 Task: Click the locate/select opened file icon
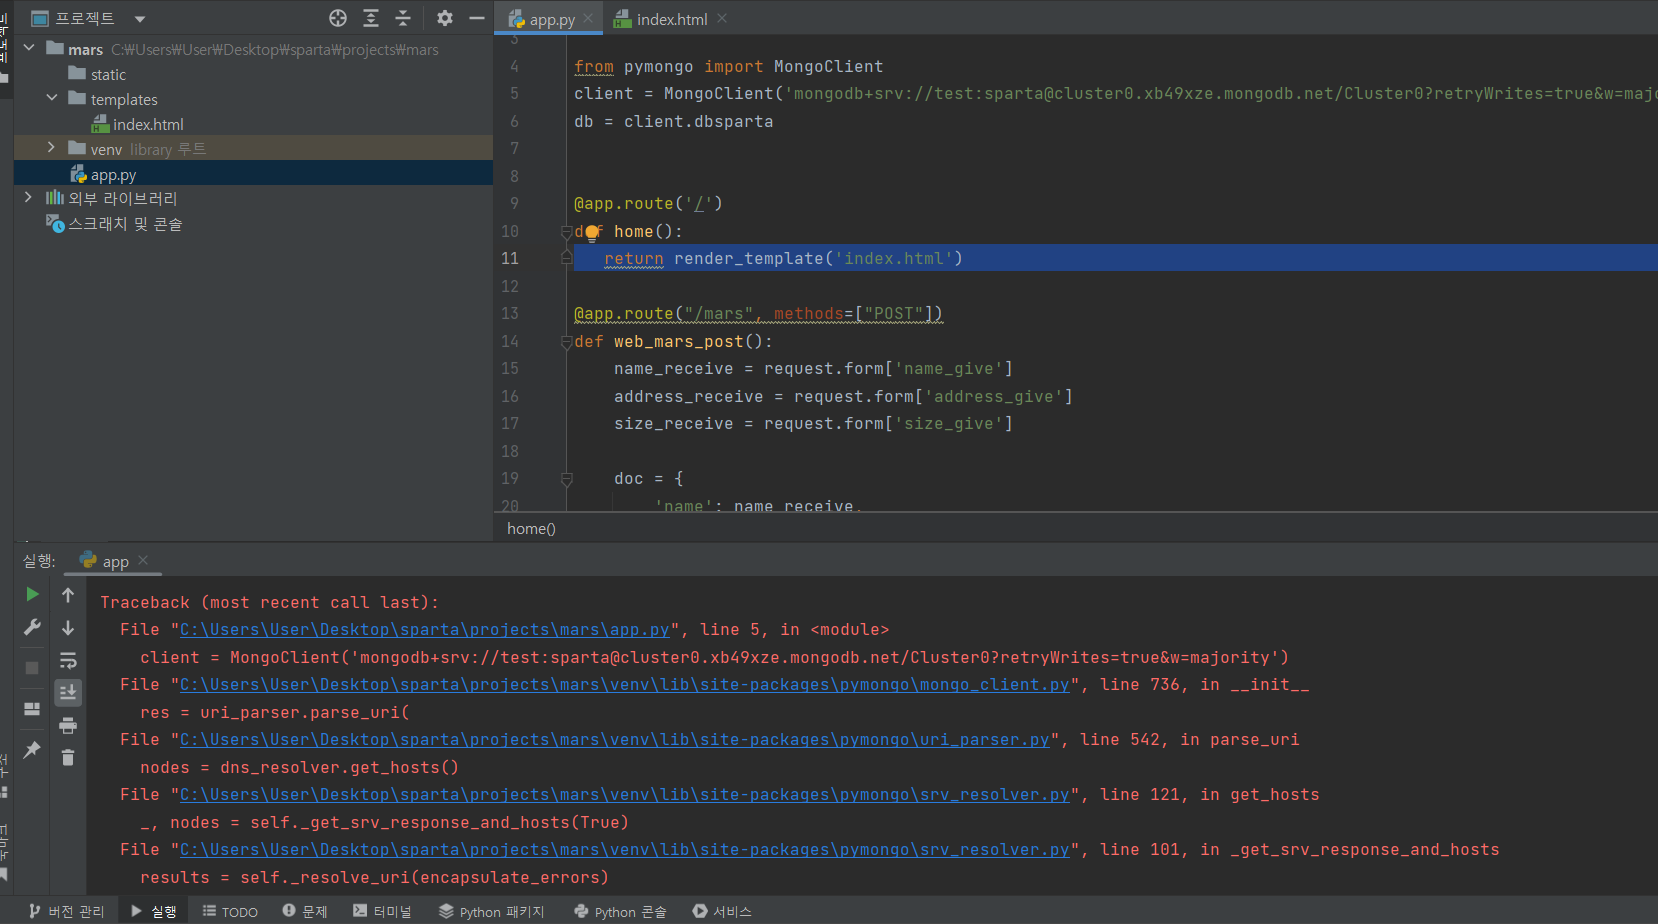click(x=338, y=18)
